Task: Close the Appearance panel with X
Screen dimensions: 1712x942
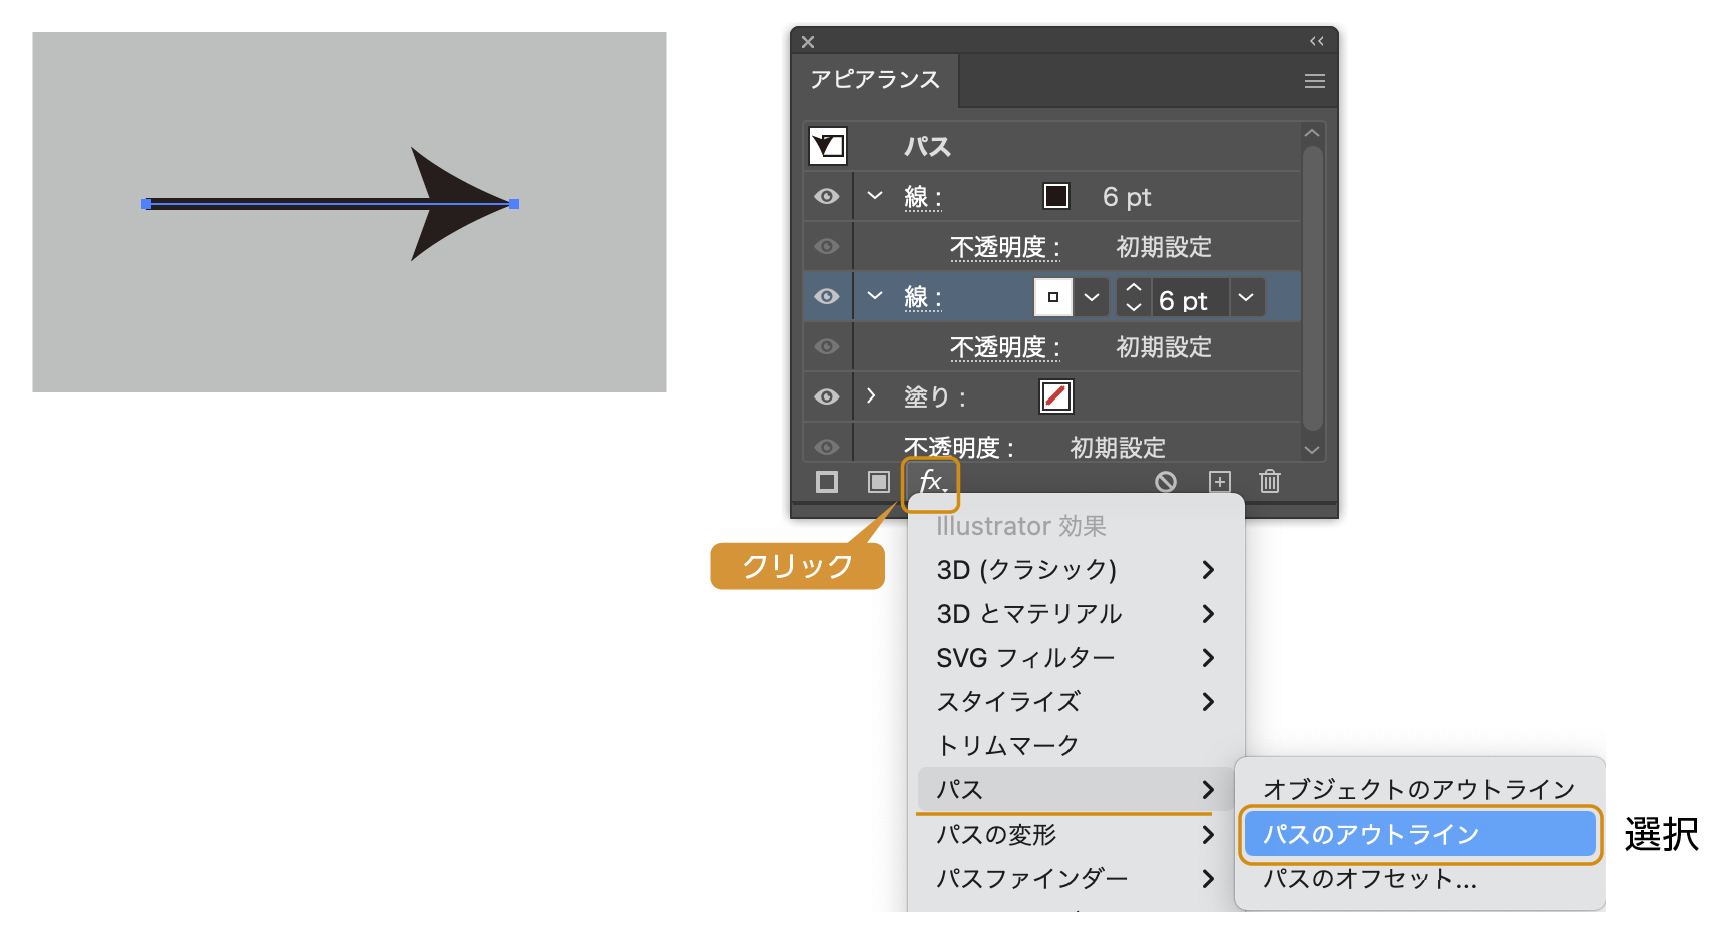Action: coord(808,42)
